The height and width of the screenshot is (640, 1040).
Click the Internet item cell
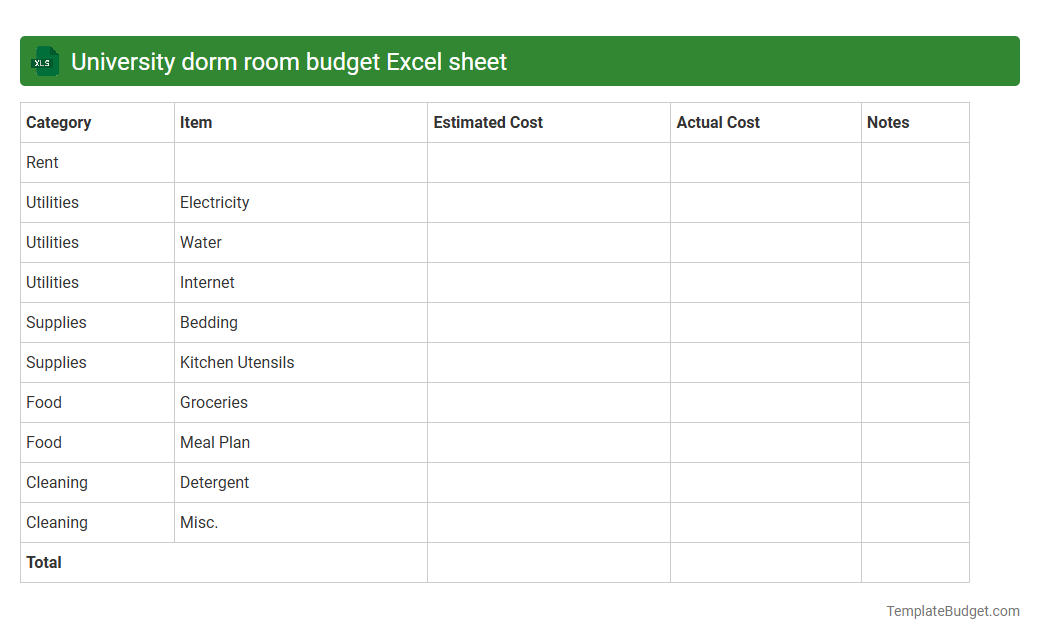(x=207, y=282)
